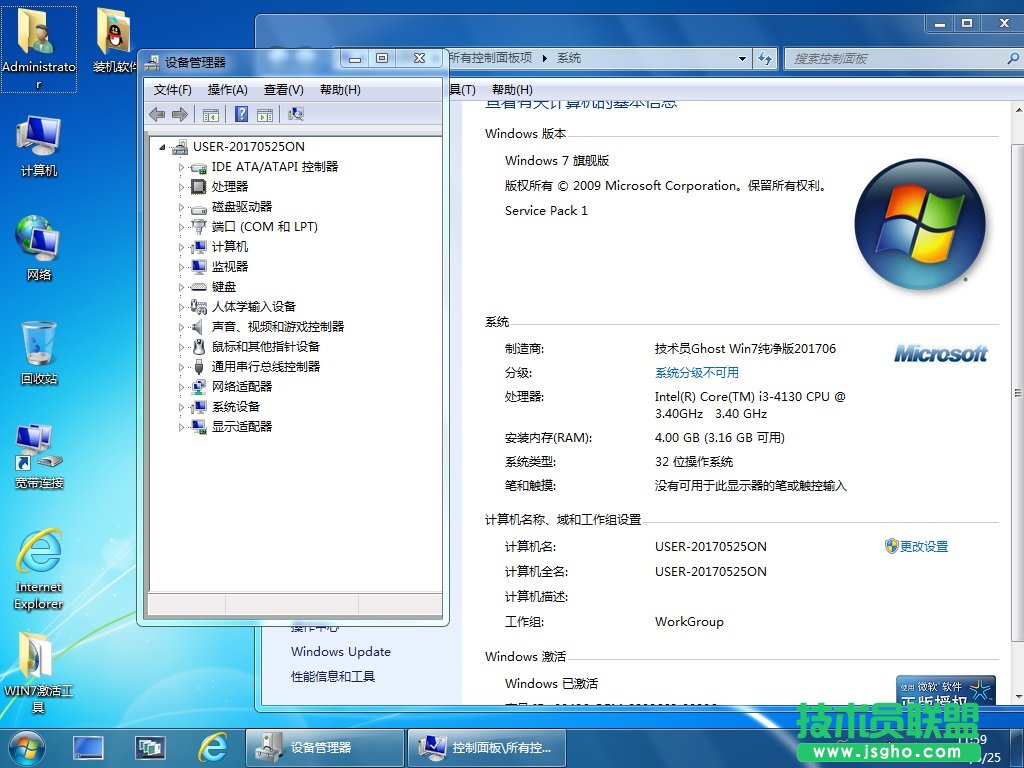Click the show/hide console tree toolbar icon
Screen dimensions: 1024x768
click(x=210, y=115)
